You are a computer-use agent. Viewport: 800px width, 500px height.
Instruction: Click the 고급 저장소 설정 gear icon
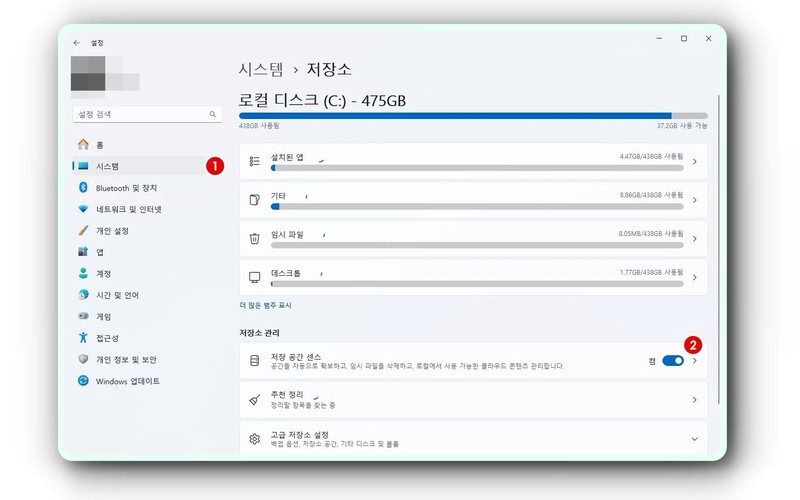click(x=254, y=439)
